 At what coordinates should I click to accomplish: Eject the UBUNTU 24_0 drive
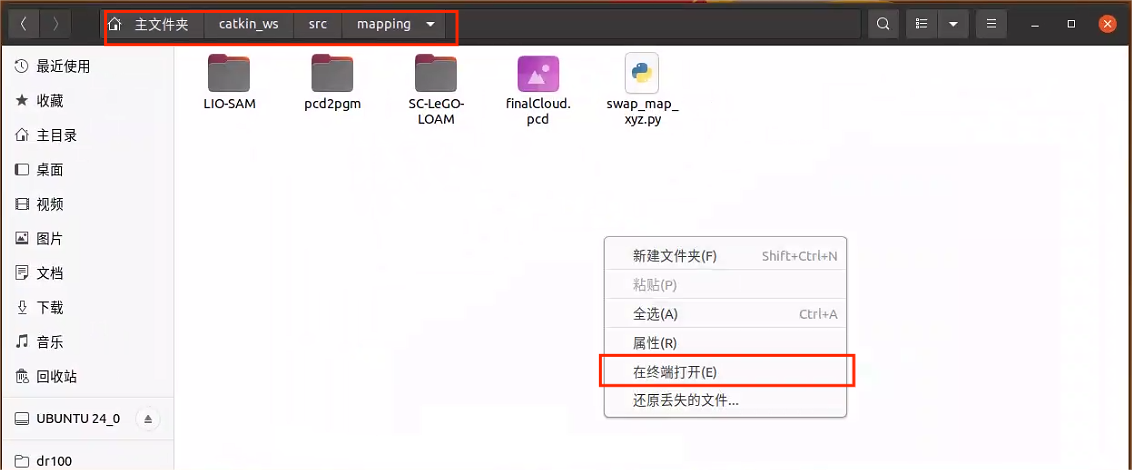148,419
